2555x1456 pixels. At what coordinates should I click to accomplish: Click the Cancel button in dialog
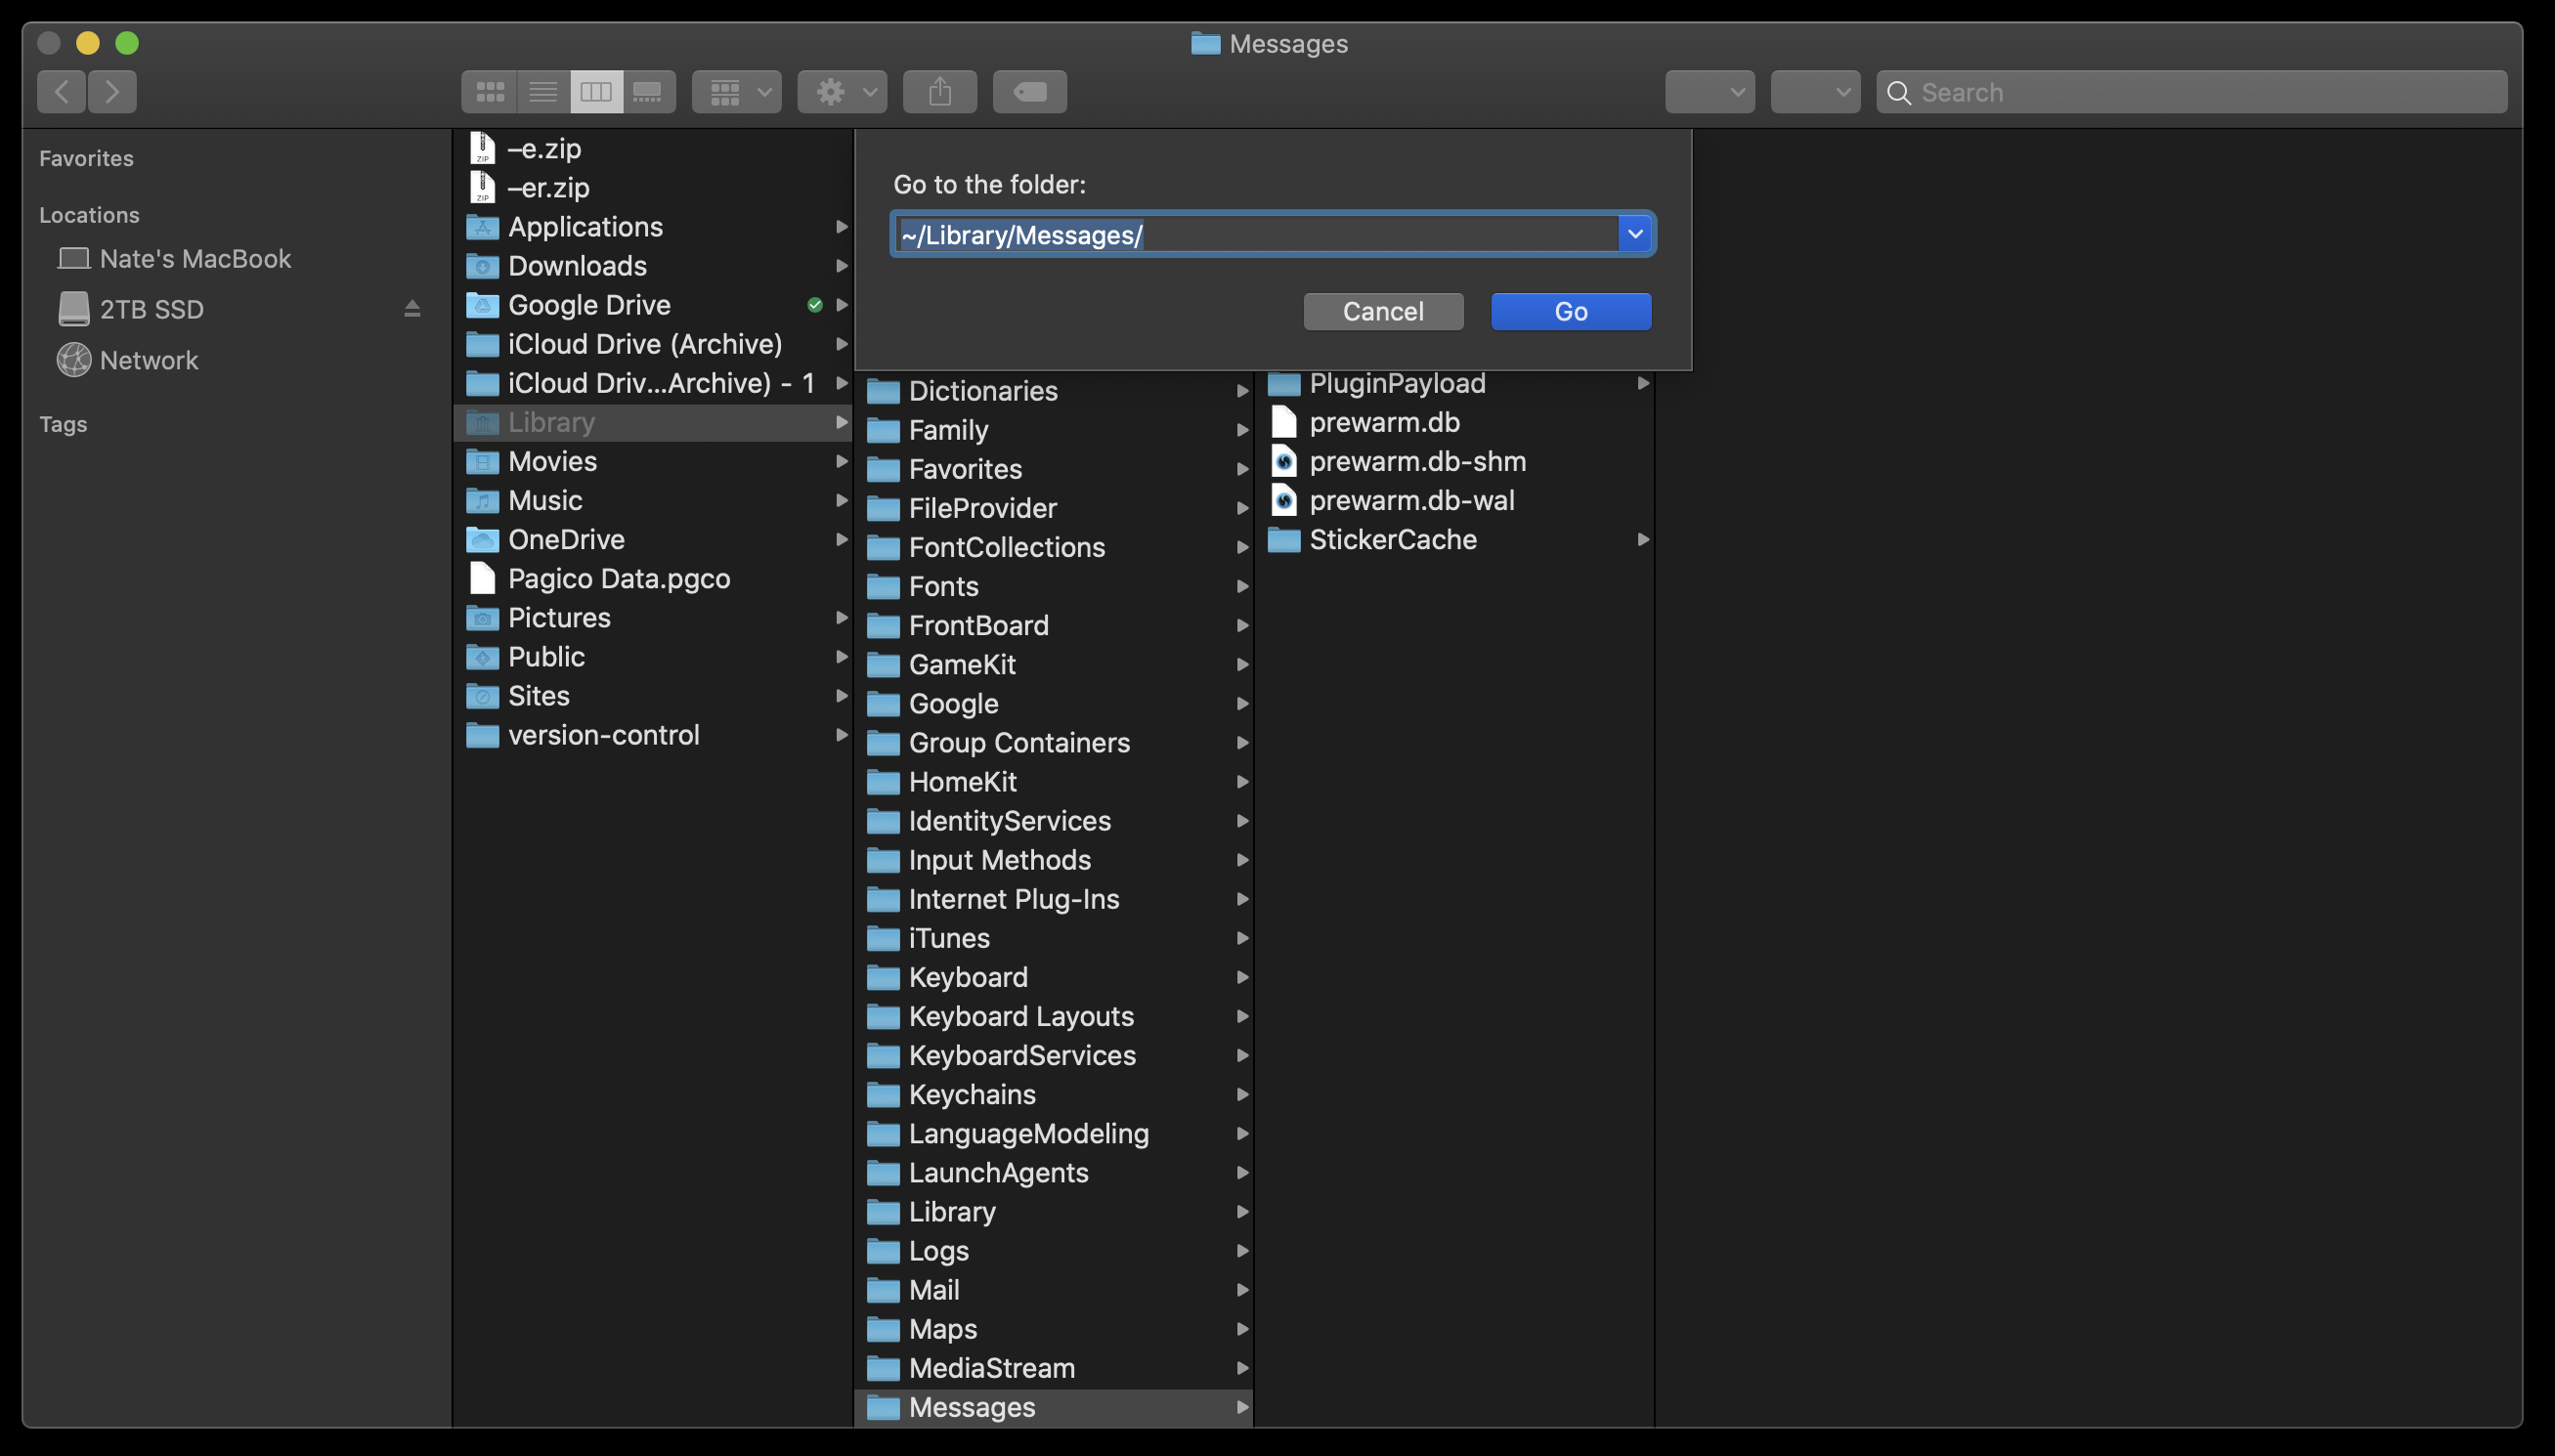click(1383, 311)
